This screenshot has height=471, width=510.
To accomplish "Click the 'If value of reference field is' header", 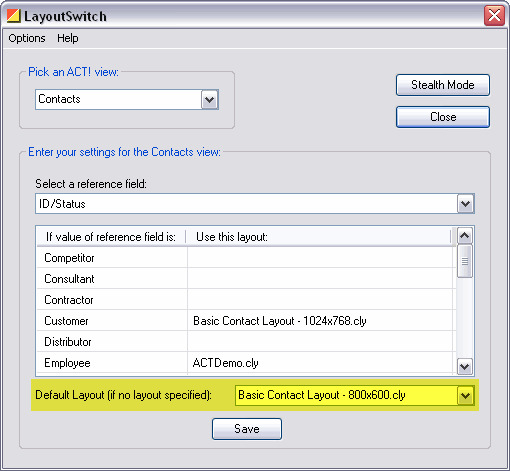I will tap(111, 237).
